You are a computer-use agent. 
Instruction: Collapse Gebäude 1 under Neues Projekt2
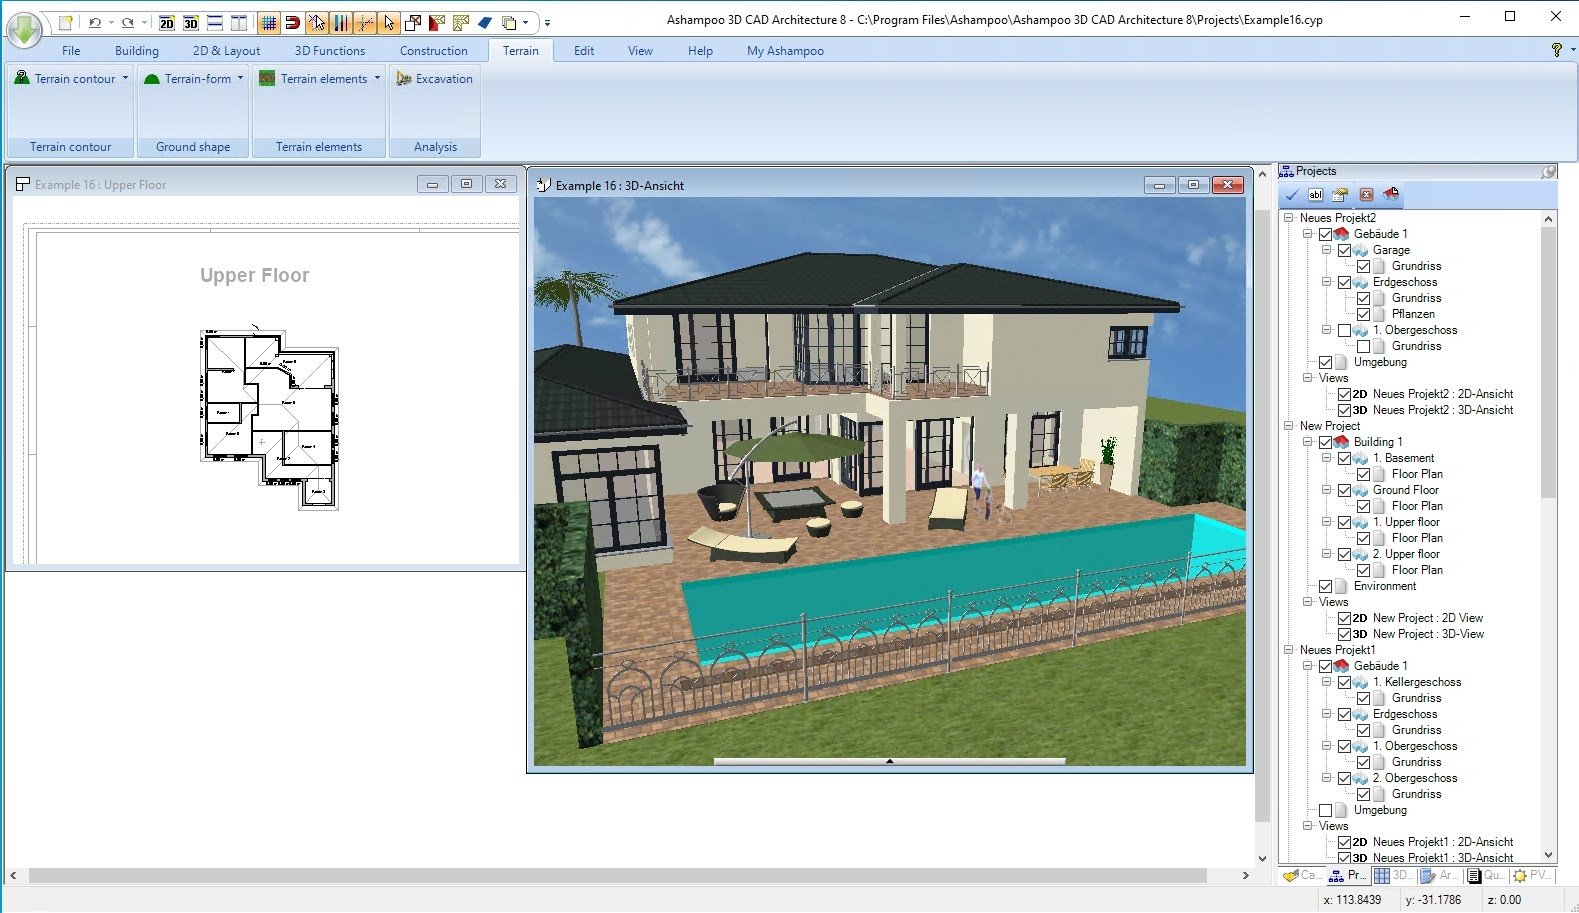tap(1307, 233)
